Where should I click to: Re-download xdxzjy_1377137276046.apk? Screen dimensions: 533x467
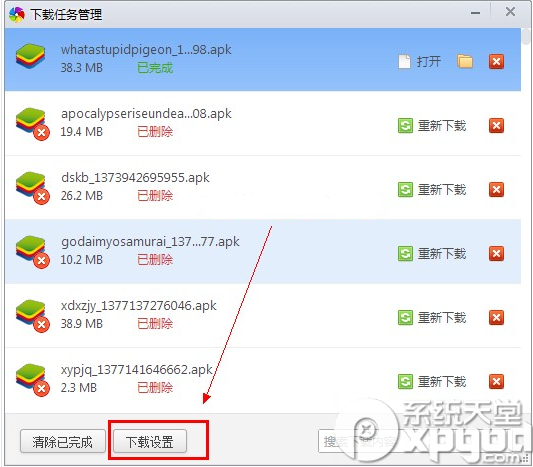click(x=432, y=317)
